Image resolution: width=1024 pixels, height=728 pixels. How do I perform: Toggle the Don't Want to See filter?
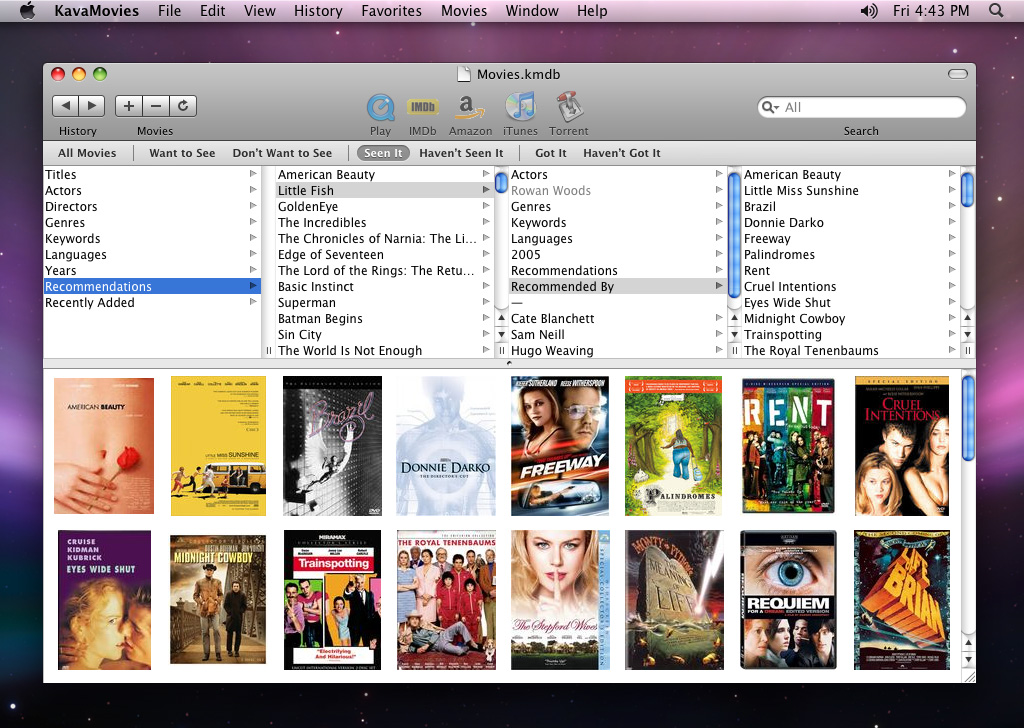tap(282, 153)
